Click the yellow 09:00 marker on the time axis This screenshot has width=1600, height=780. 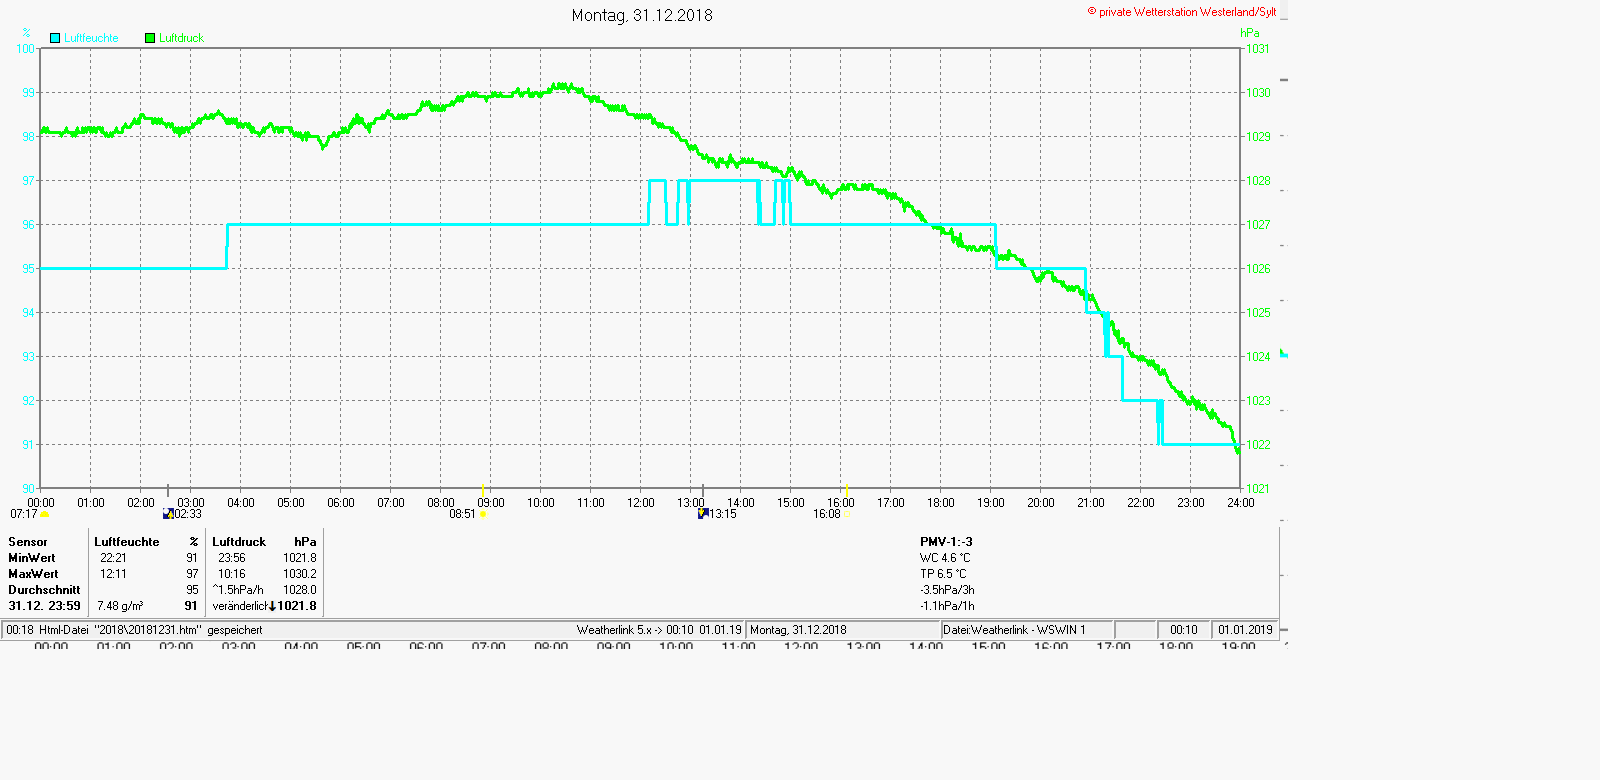coord(483,489)
